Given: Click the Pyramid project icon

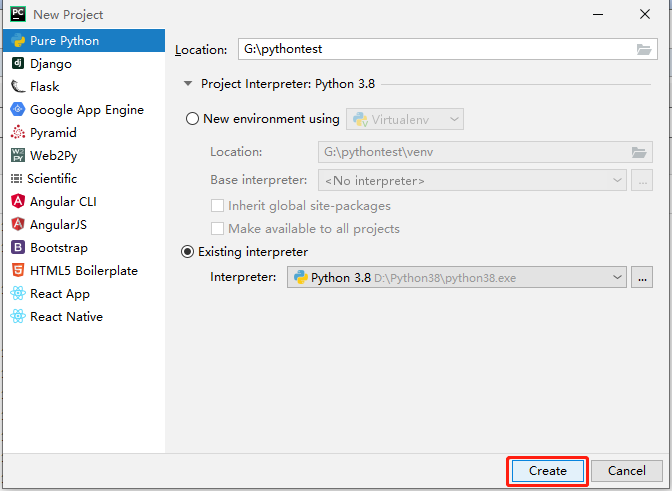Looking at the screenshot, I should (x=18, y=133).
